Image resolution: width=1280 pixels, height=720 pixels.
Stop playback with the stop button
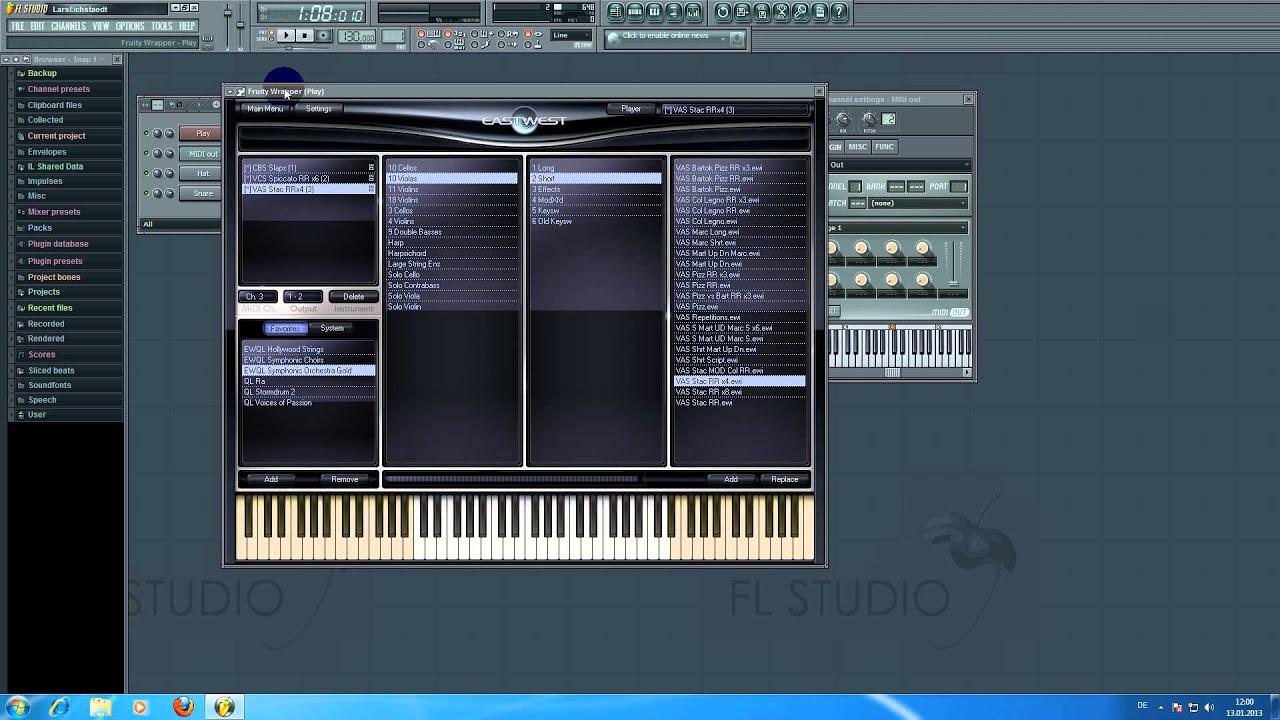pos(305,36)
